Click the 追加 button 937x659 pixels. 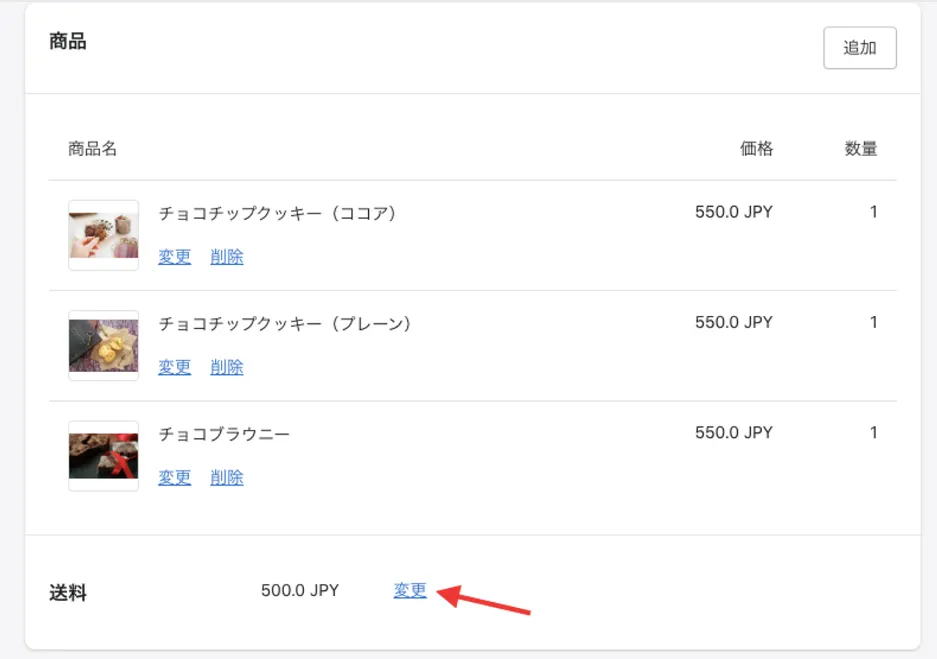pyautogui.click(x=859, y=48)
